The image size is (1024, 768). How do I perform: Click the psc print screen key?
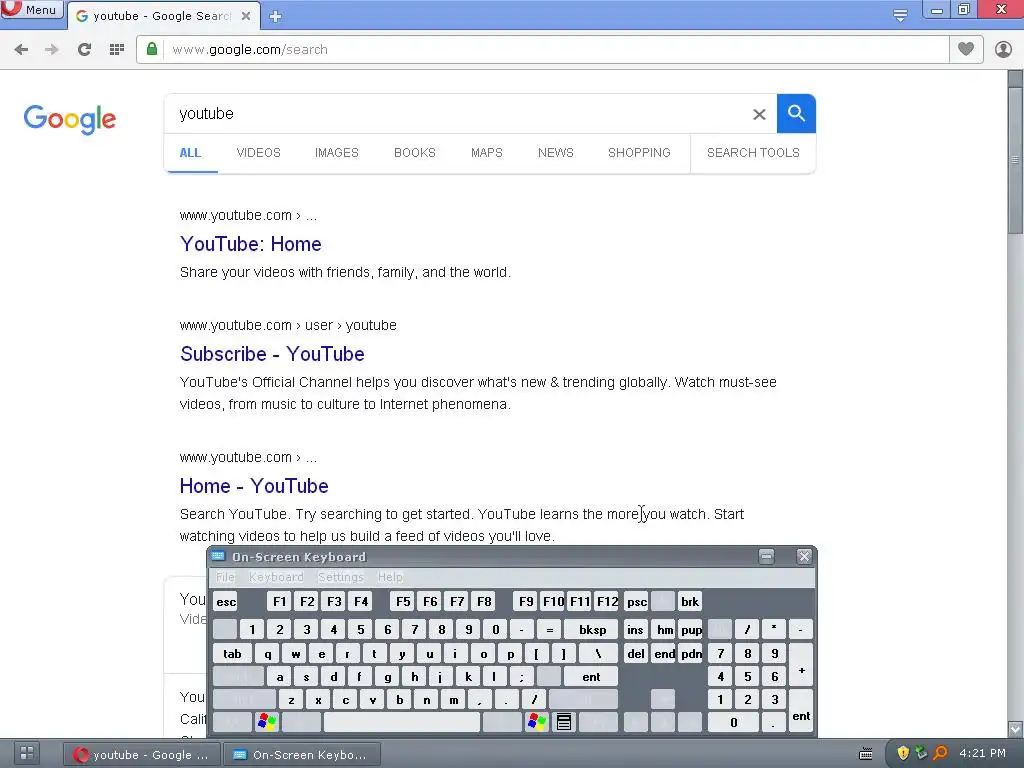pyautogui.click(x=637, y=601)
